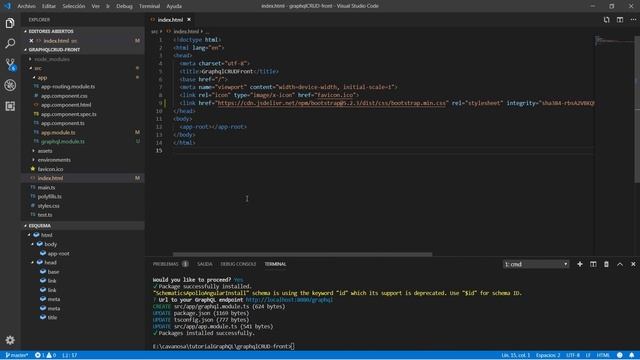640x360 pixels.
Task: Click the feedback smiley in status bar
Action: click(x=620, y=355)
